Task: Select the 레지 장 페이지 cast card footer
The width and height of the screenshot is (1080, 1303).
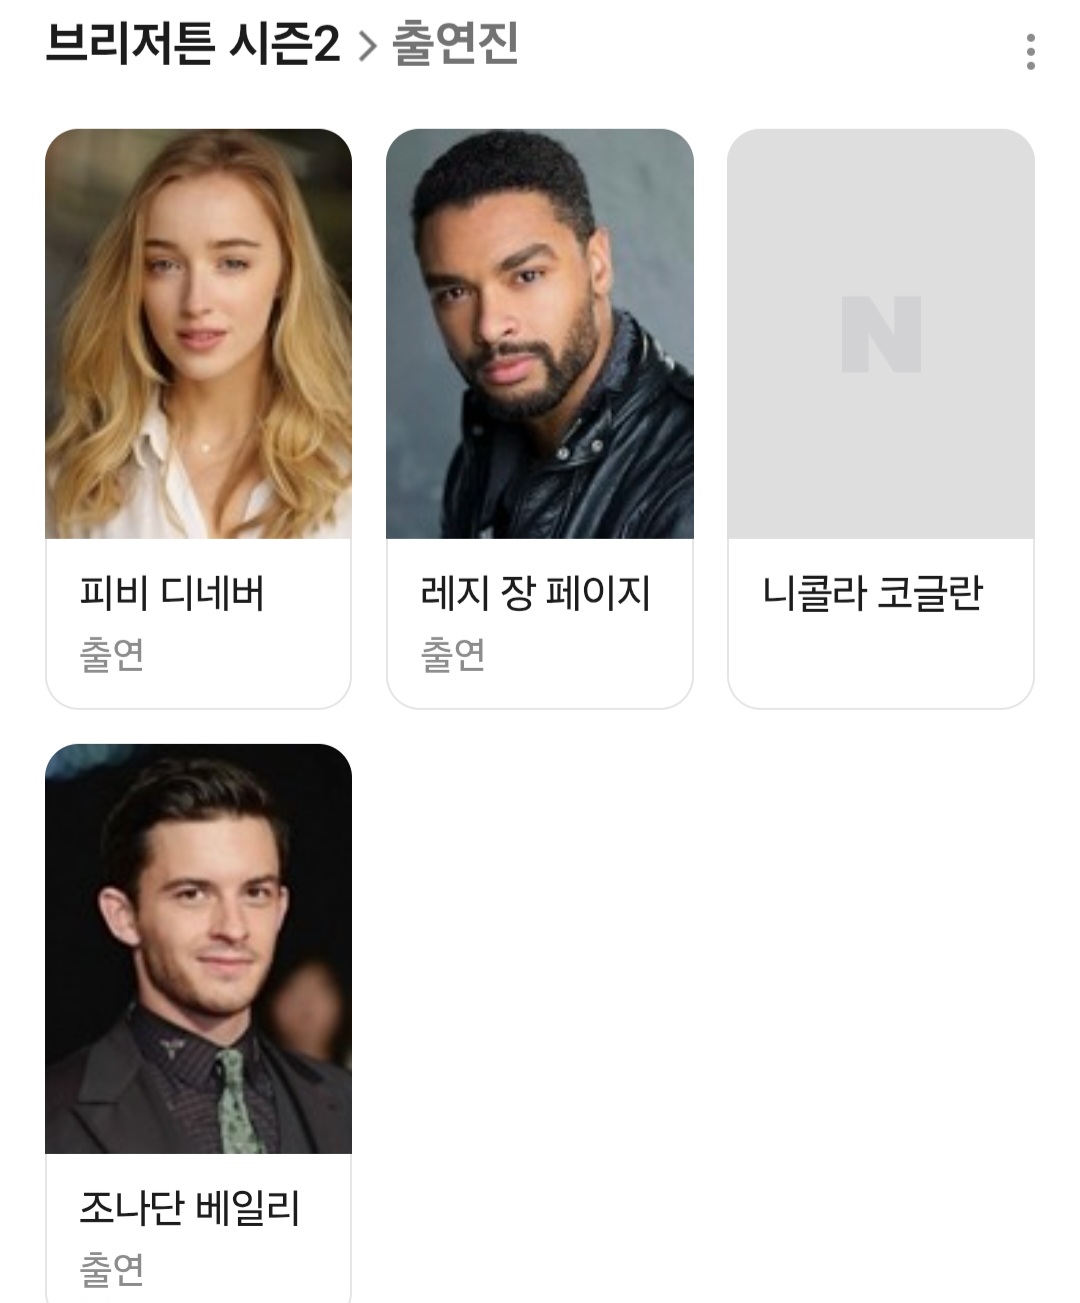Action: [x=540, y=624]
